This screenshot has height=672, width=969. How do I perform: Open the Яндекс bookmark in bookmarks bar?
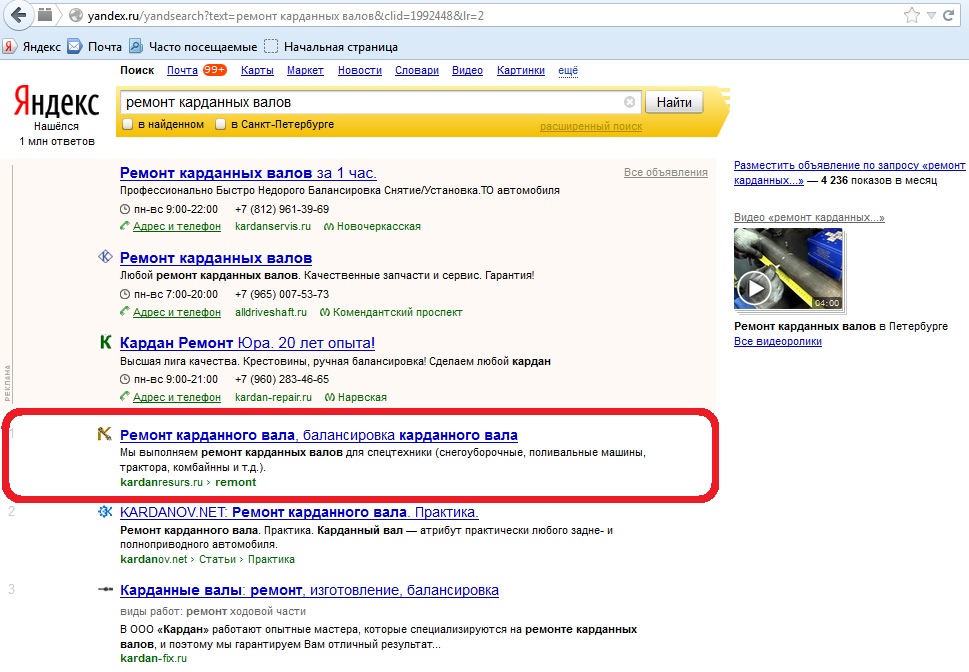(32, 46)
